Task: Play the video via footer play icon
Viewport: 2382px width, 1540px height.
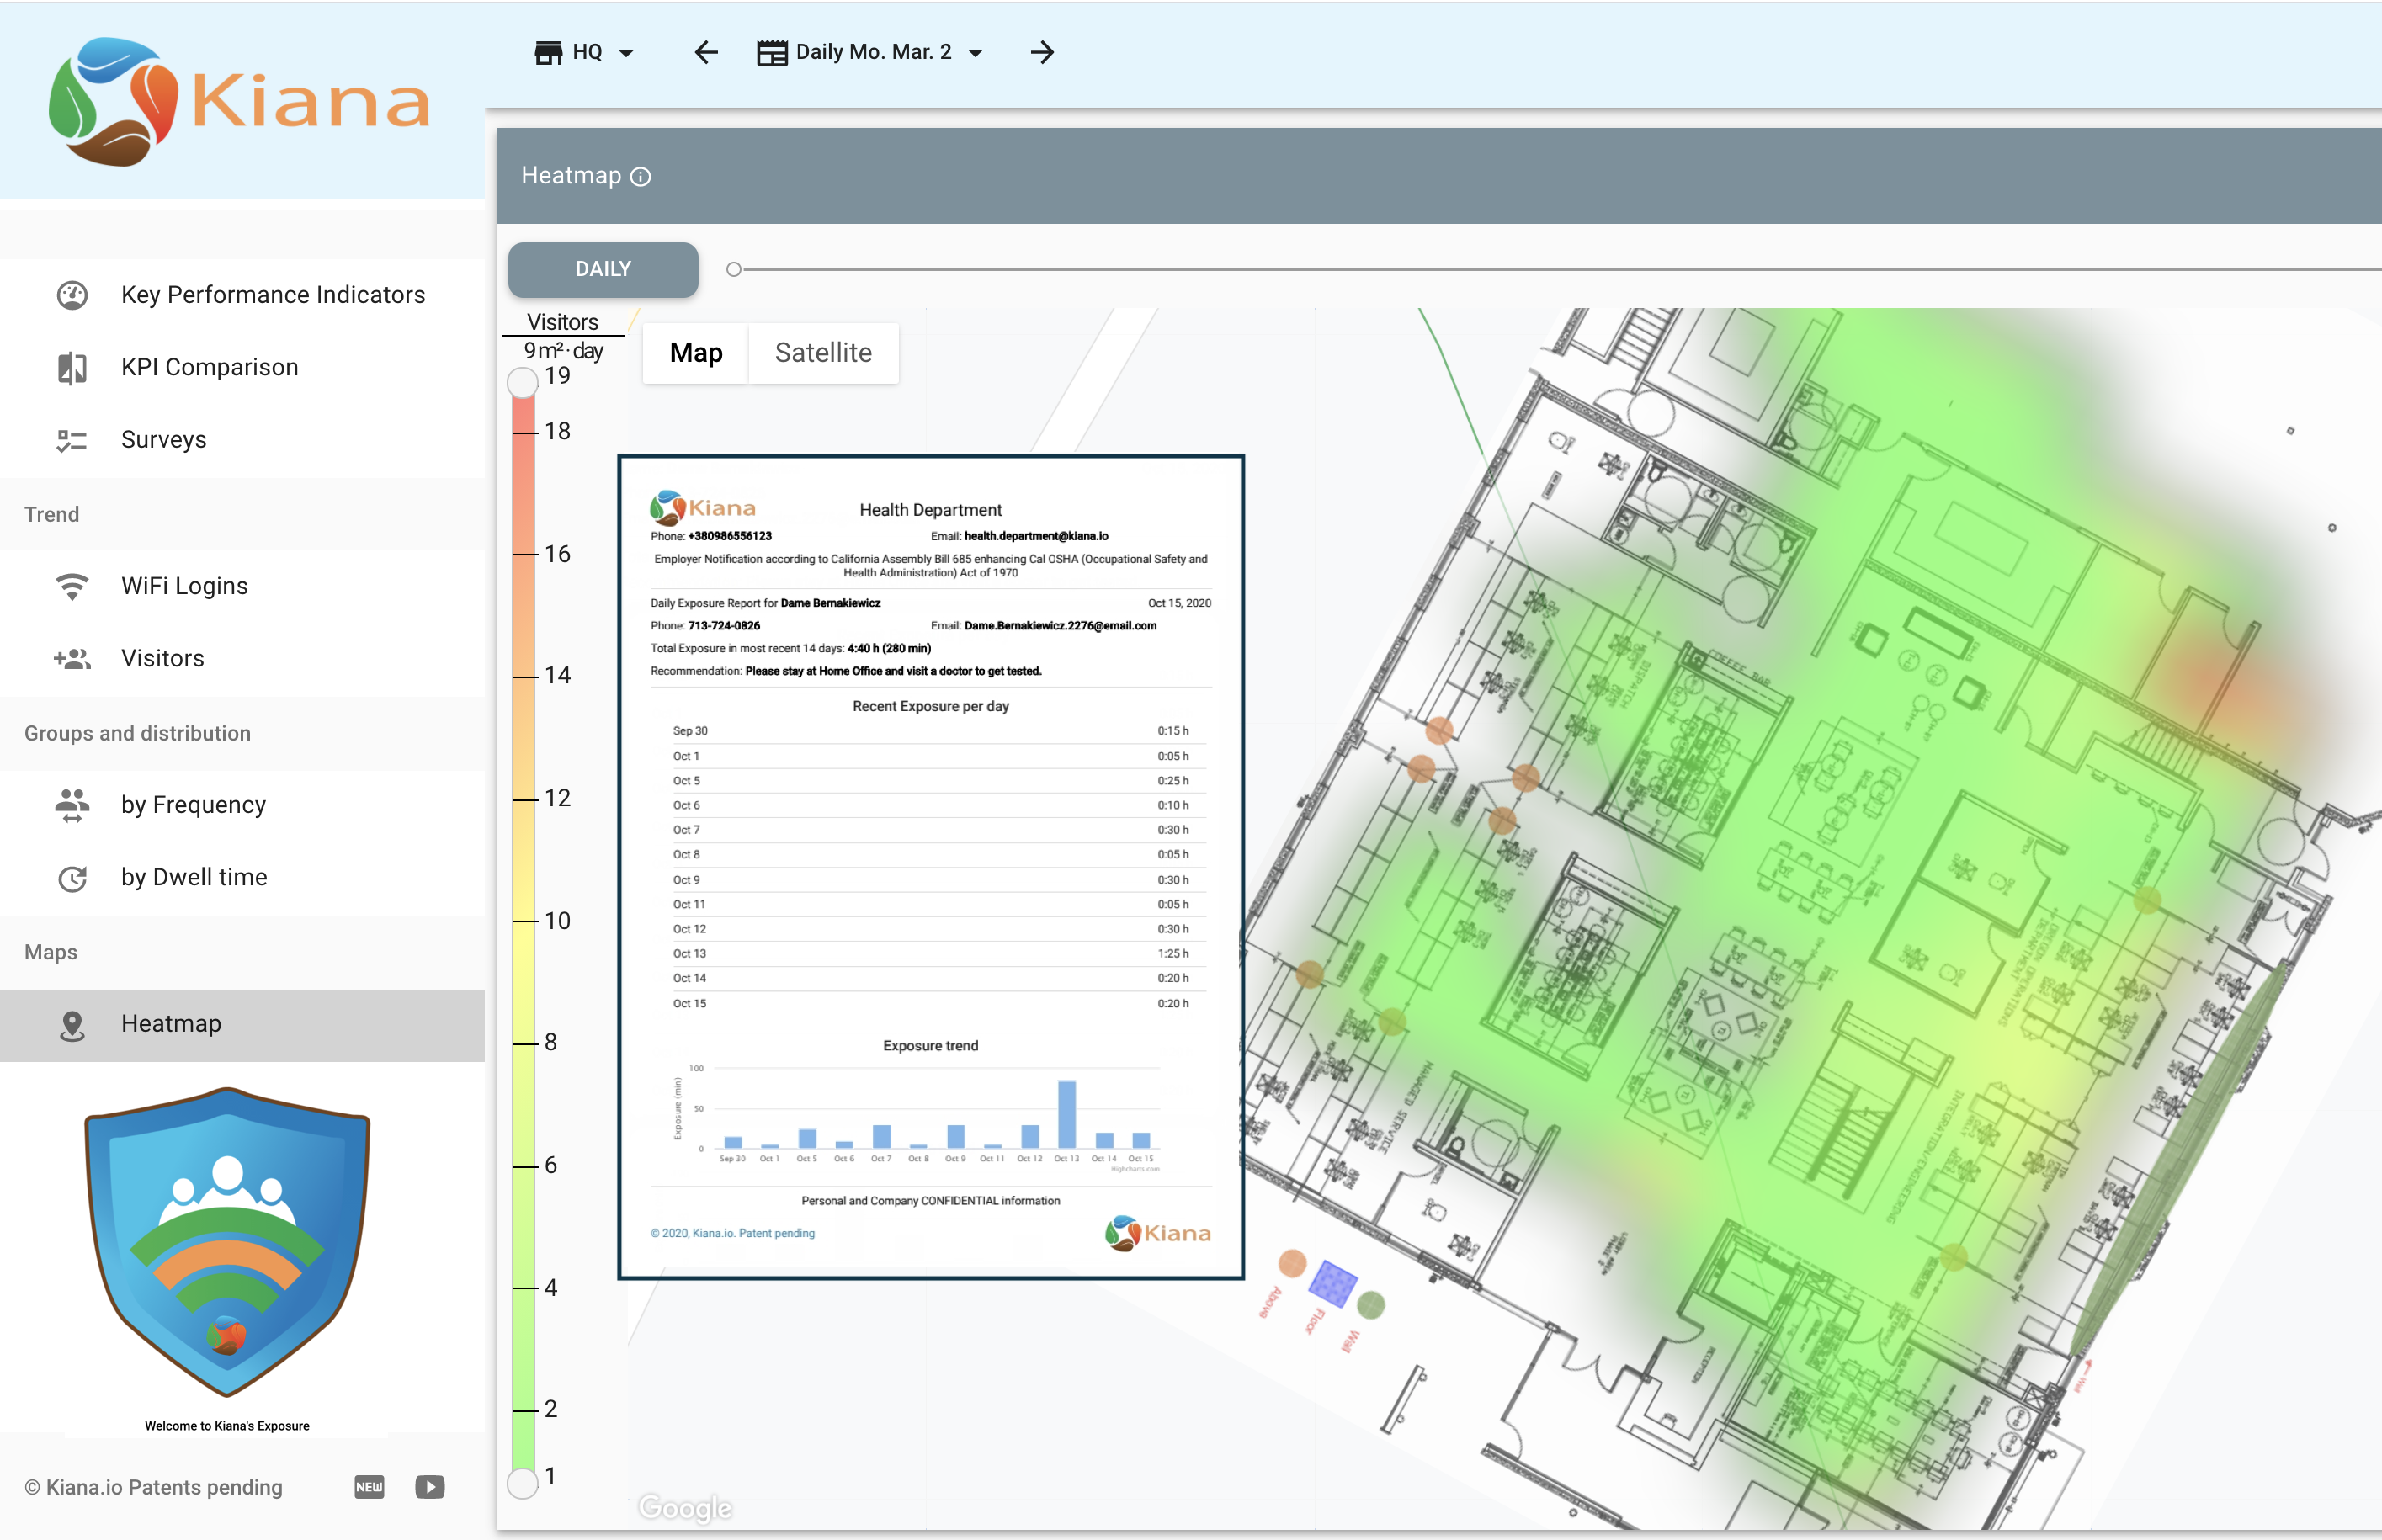Action: click(x=430, y=1487)
